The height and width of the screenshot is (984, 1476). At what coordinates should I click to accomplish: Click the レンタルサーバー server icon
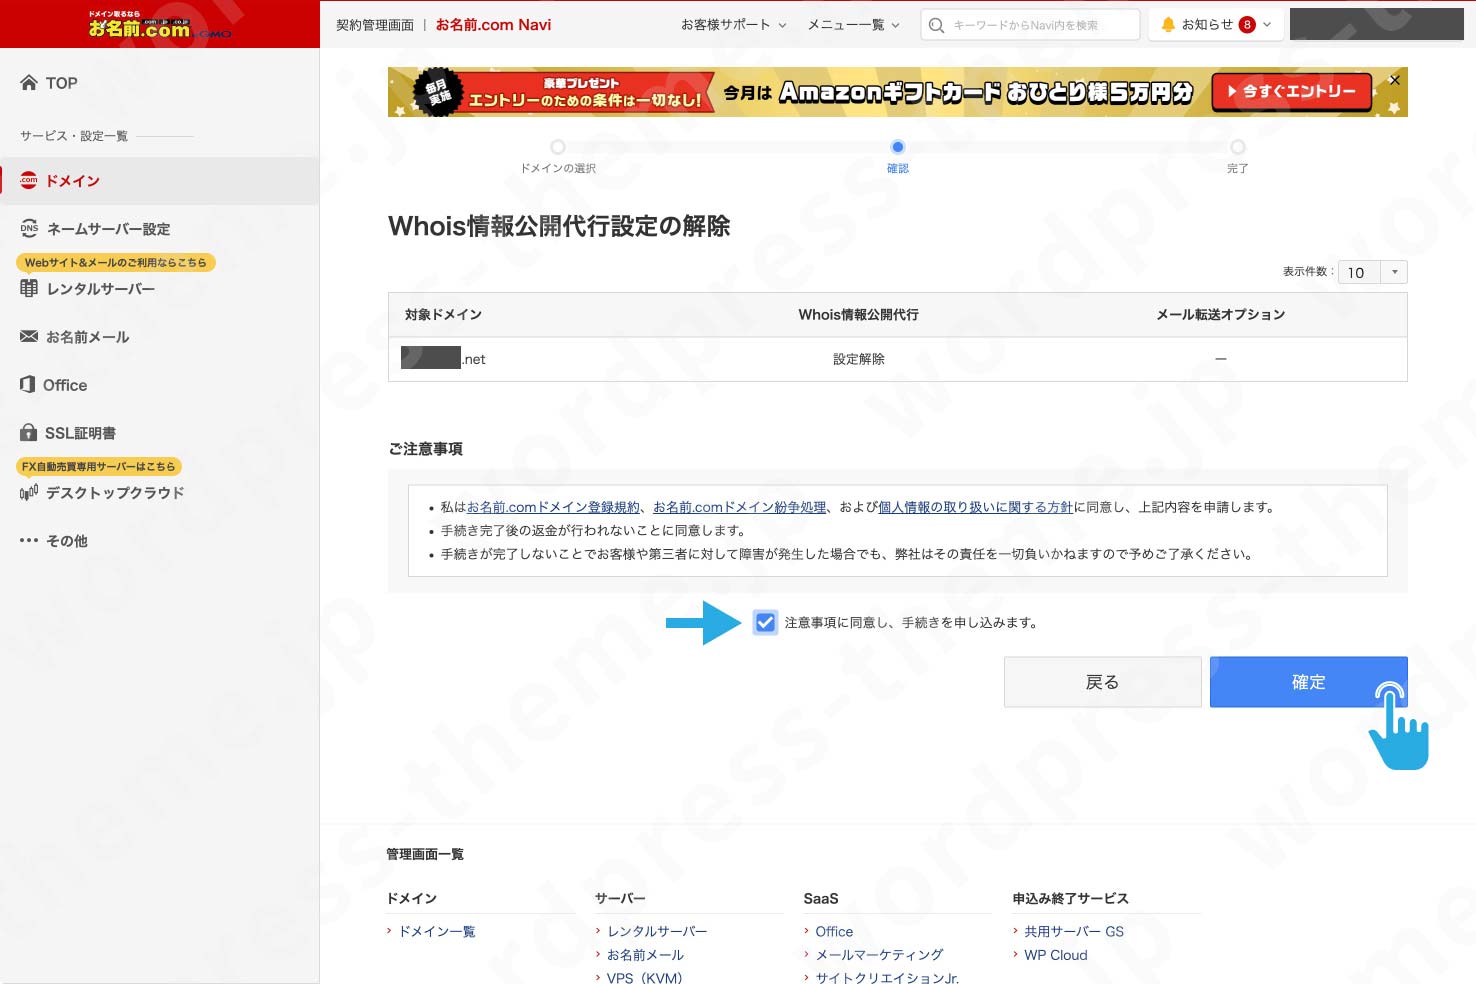pos(29,288)
